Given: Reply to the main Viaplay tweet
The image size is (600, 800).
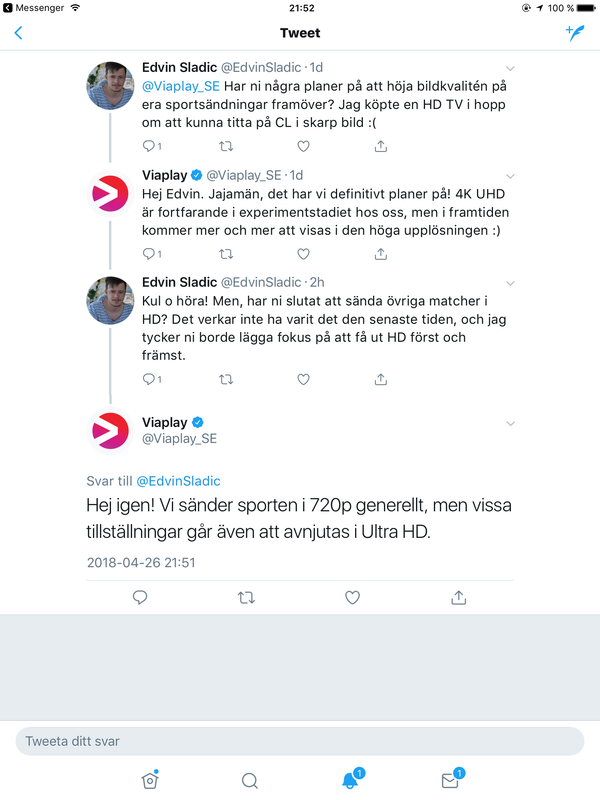Looking at the screenshot, I should [x=141, y=597].
